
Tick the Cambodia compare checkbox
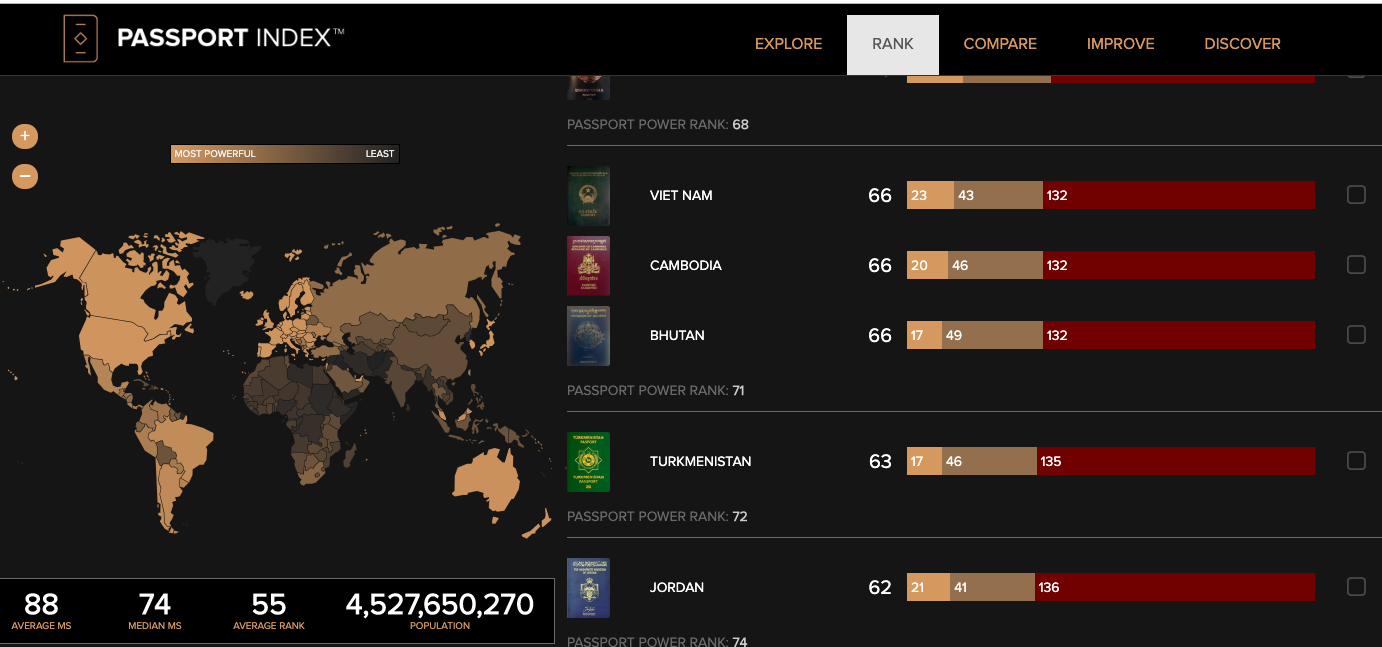coord(1356,265)
